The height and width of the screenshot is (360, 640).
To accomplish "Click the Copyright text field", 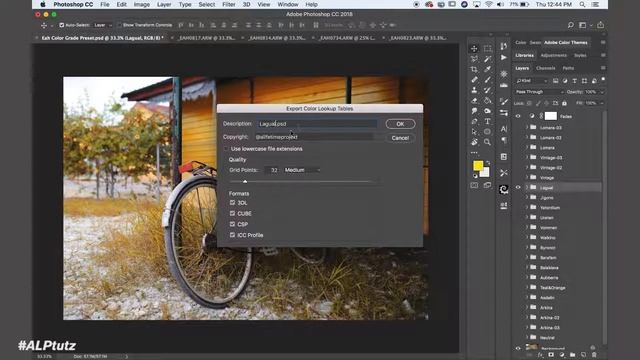I will pyautogui.click(x=314, y=137).
